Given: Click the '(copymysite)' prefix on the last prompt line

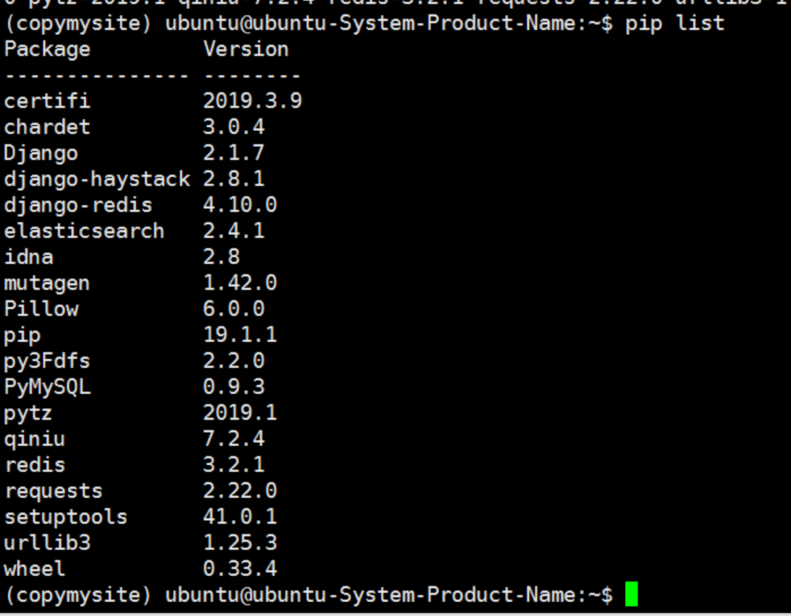Looking at the screenshot, I should click(78, 596).
